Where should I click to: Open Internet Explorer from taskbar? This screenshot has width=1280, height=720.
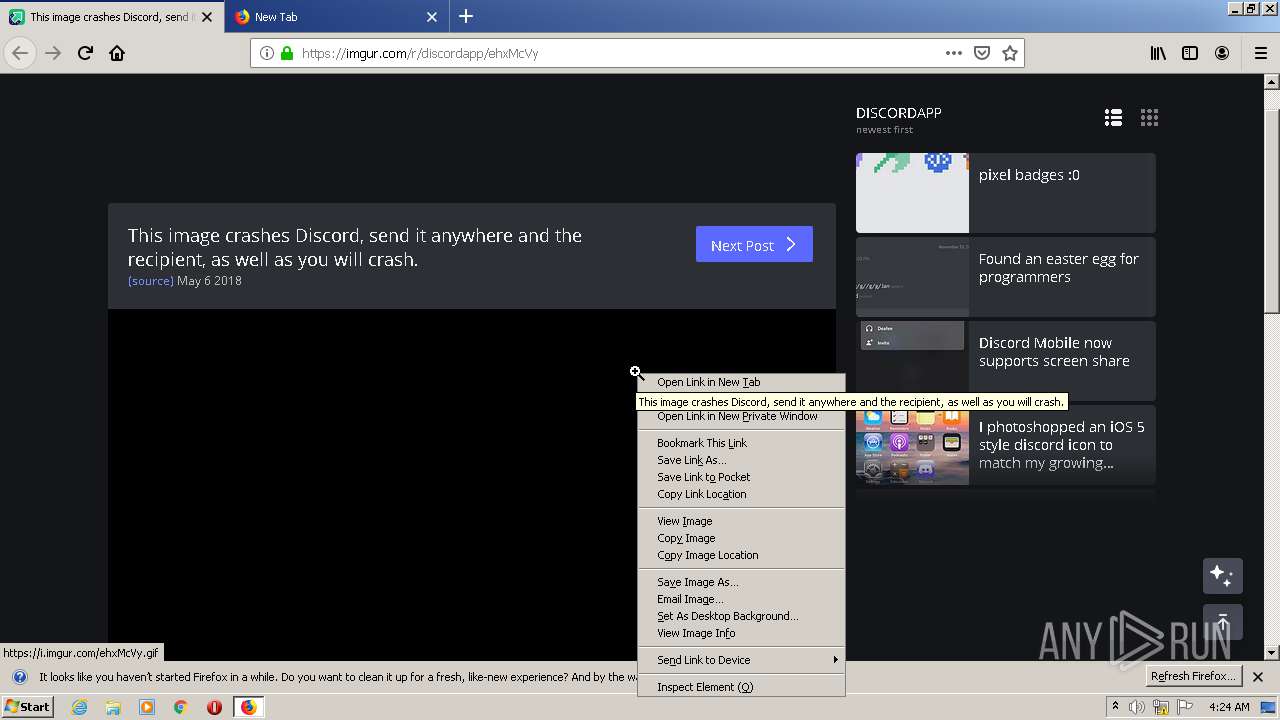point(79,707)
